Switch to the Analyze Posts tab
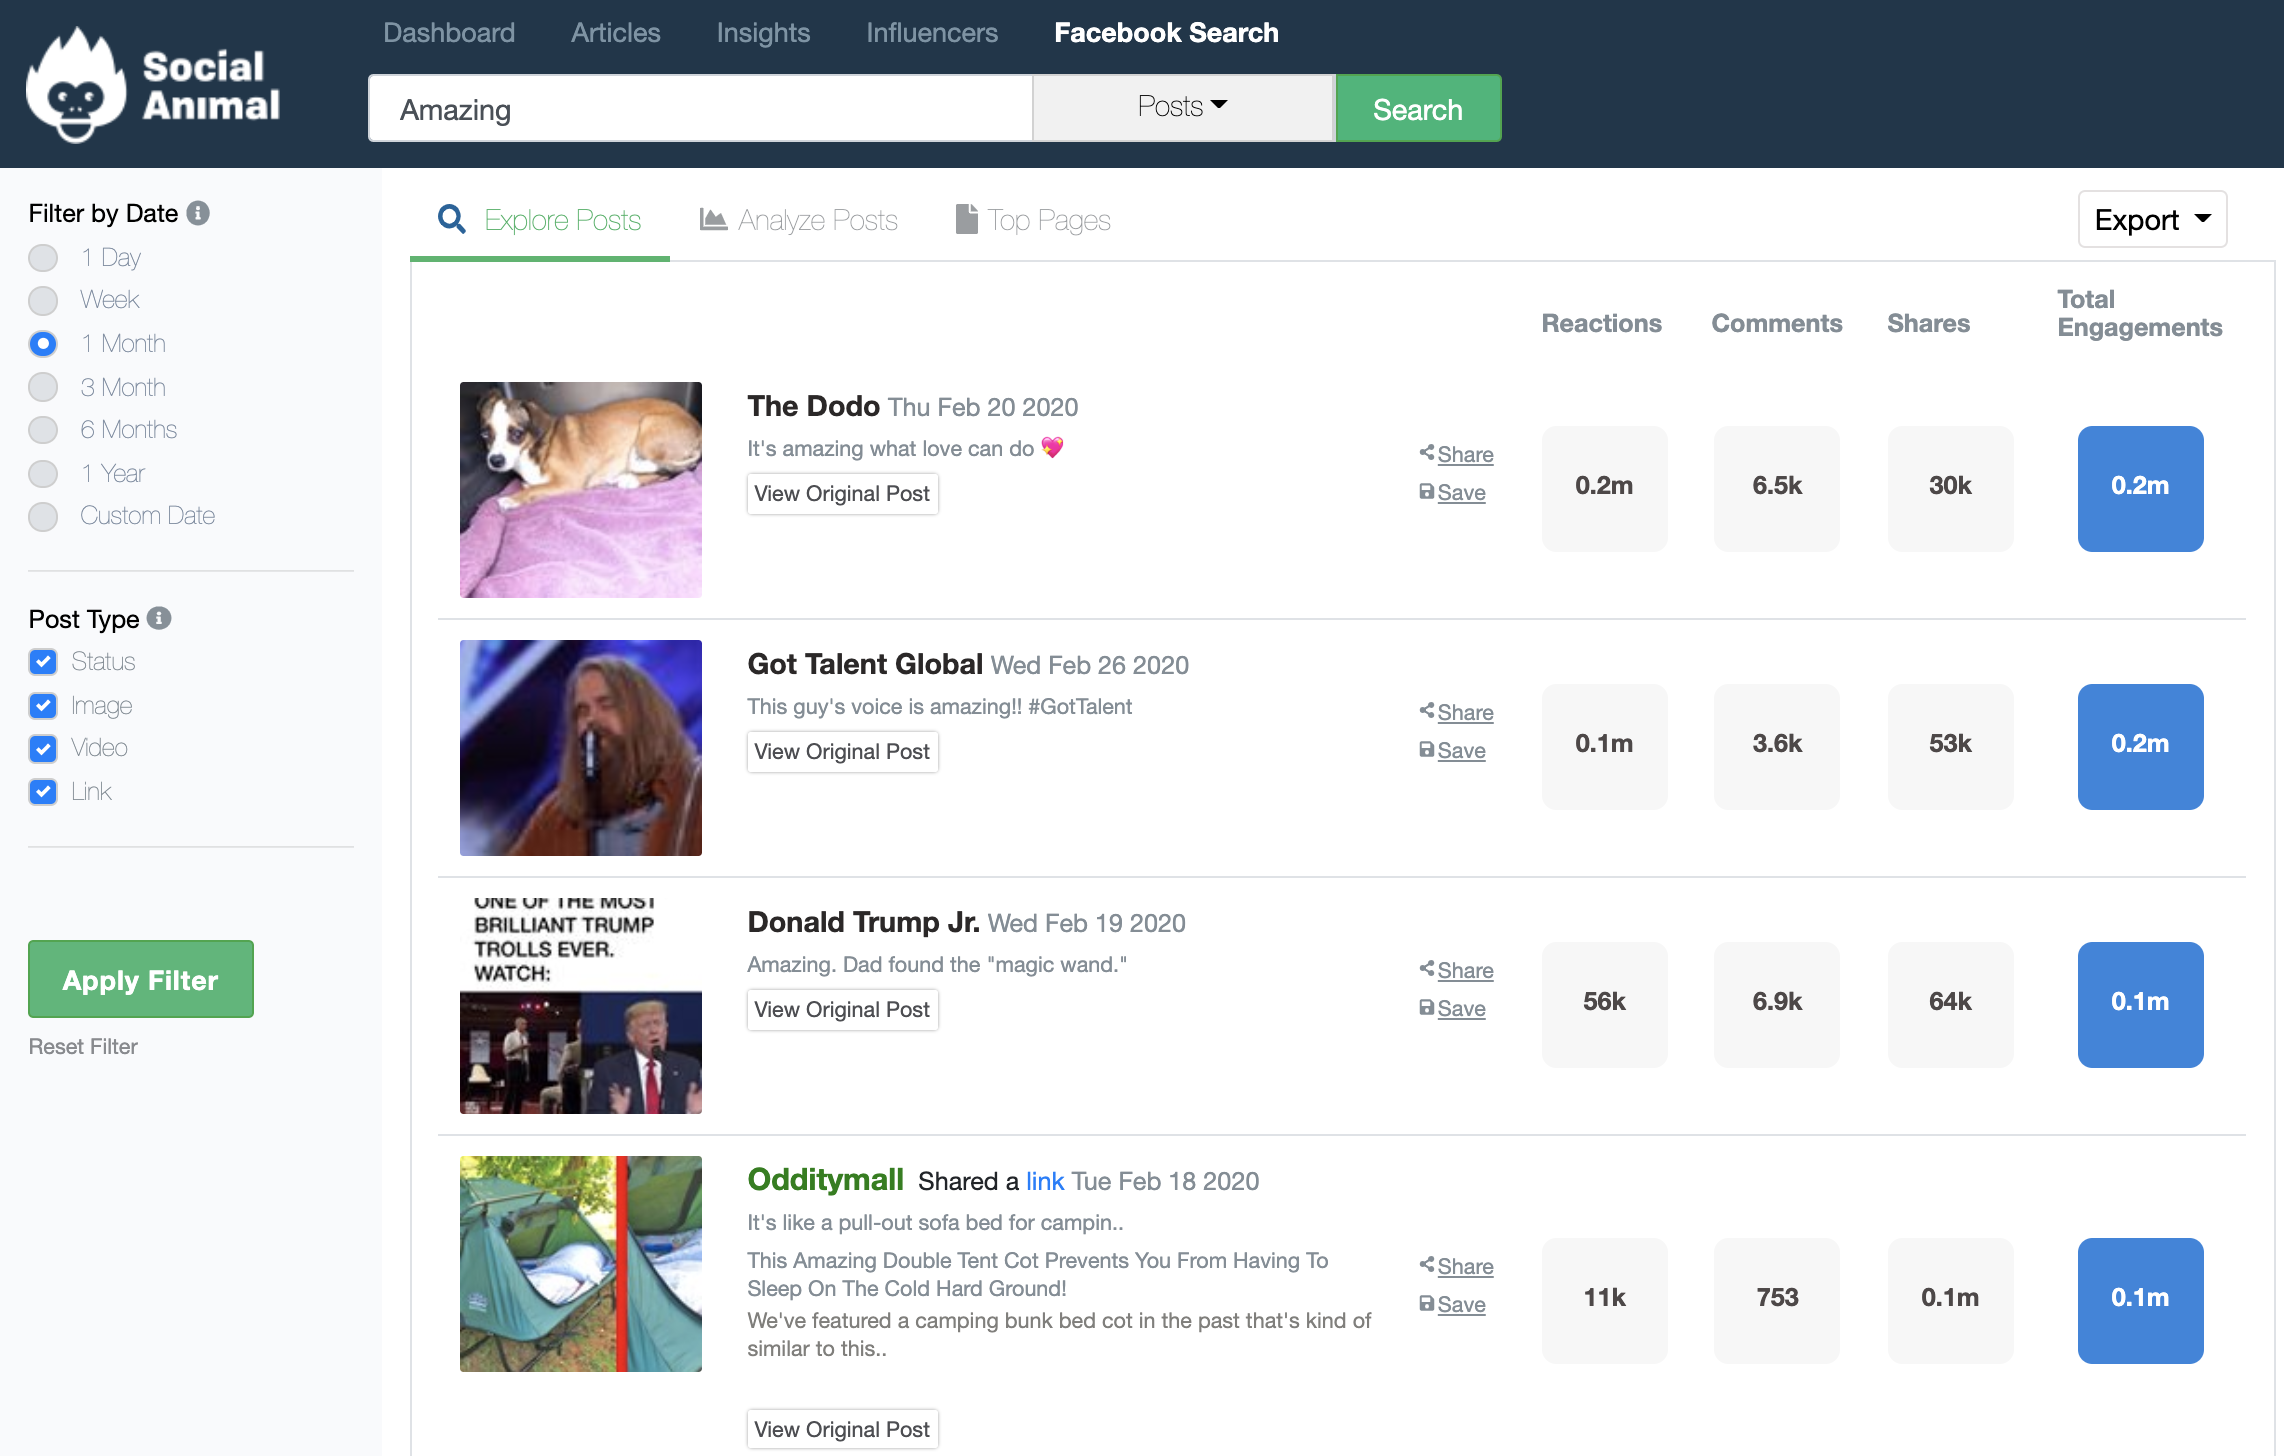The image size is (2284, 1456). point(798,220)
